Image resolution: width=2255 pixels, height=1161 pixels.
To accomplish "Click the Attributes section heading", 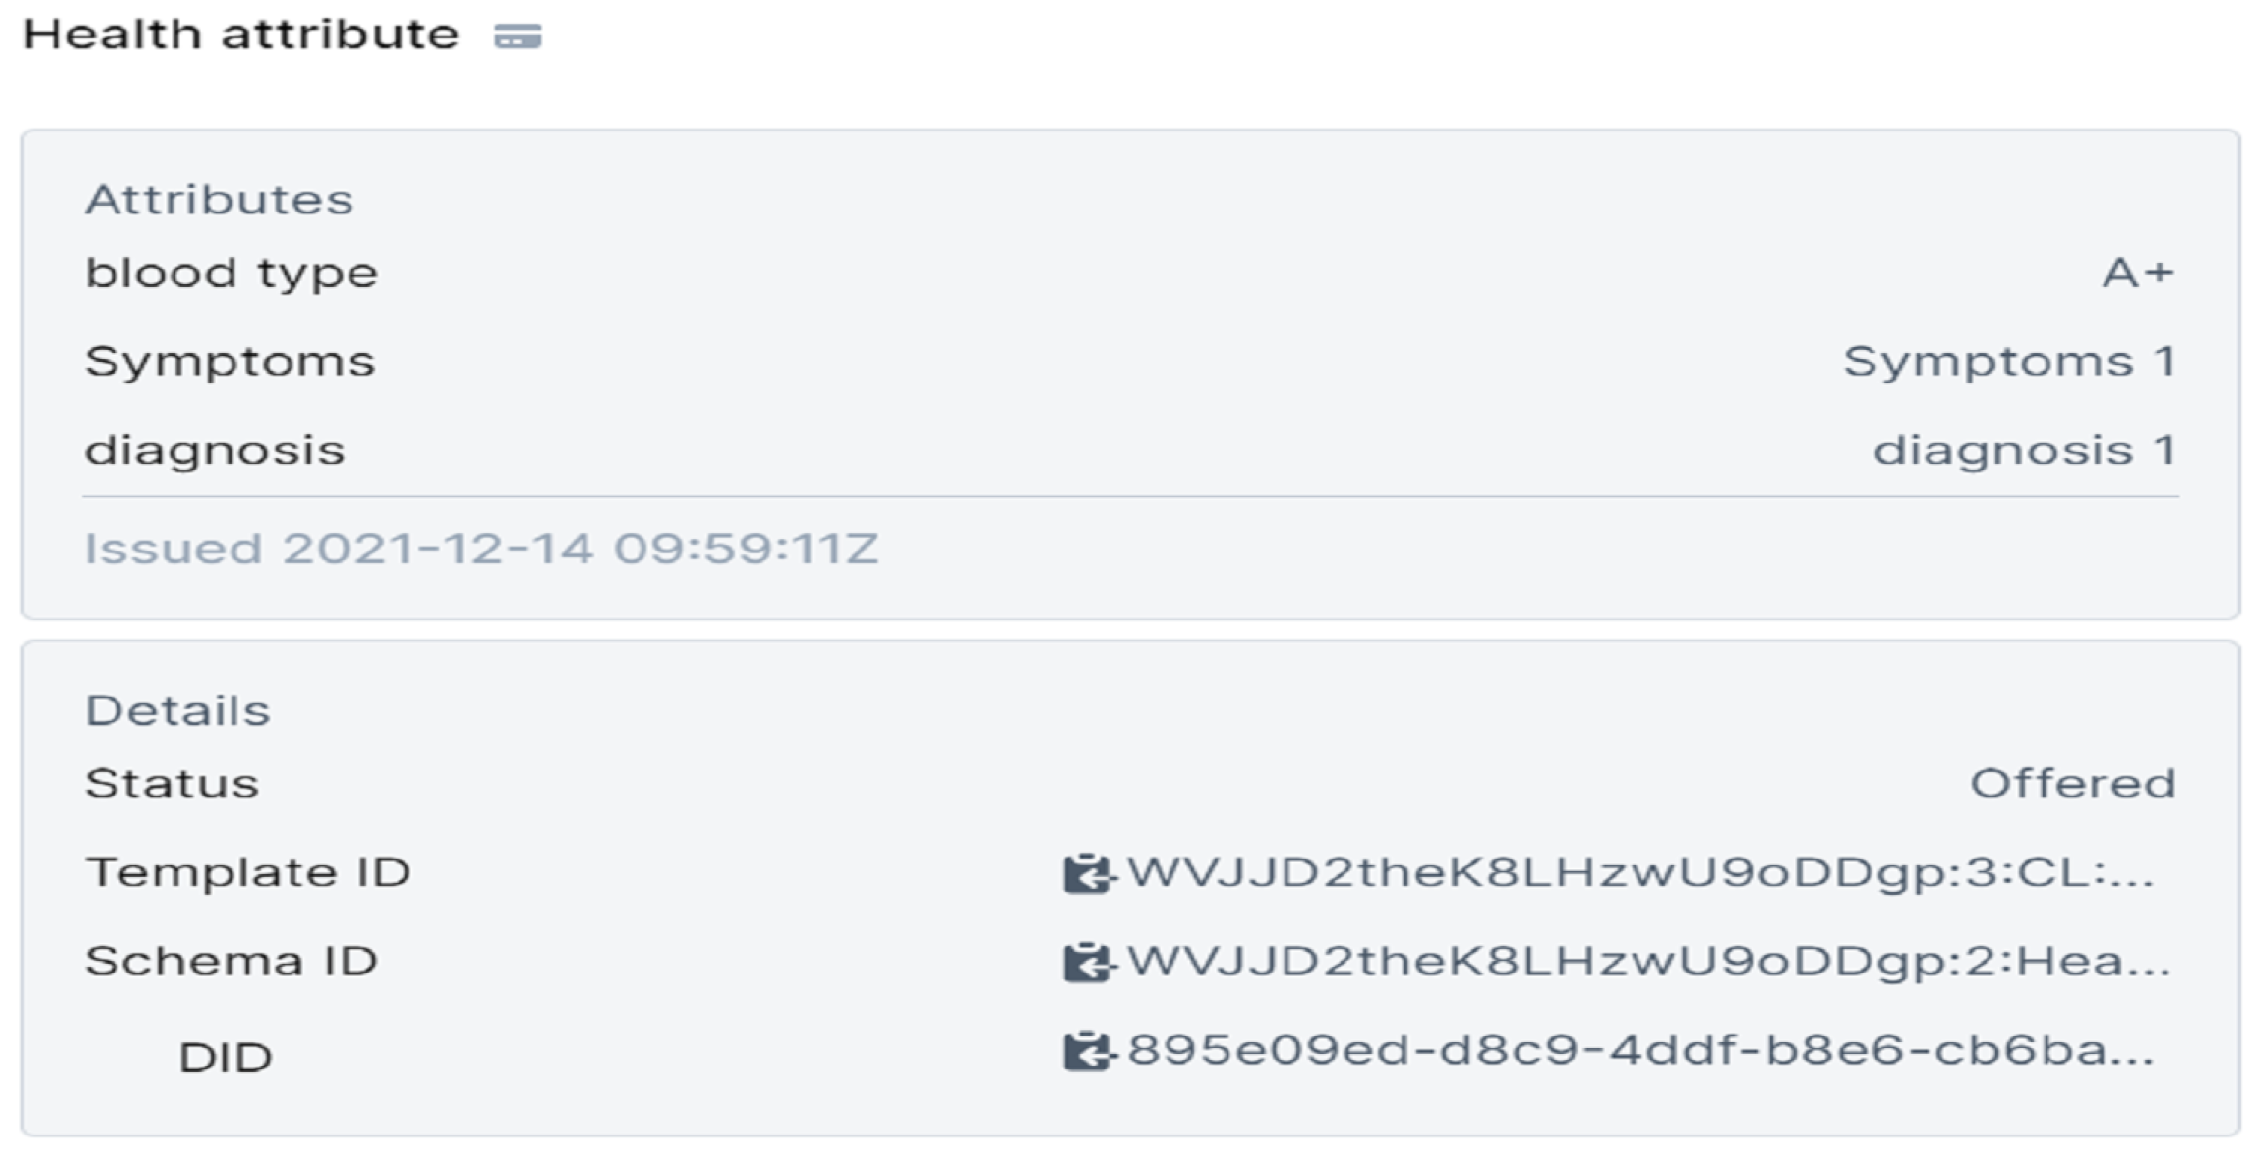I will 219,200.
